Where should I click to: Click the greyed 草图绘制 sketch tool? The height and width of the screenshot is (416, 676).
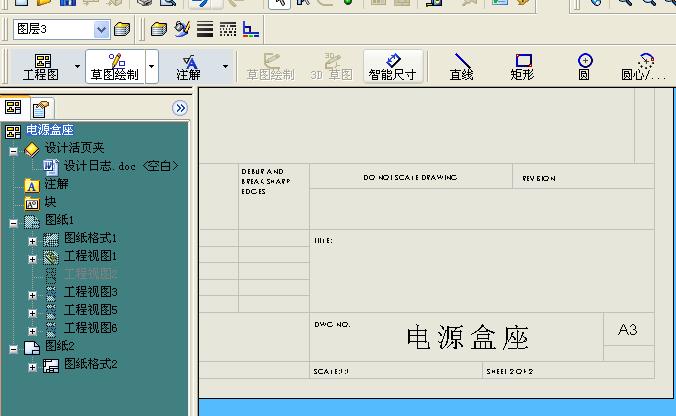[270, 67]
